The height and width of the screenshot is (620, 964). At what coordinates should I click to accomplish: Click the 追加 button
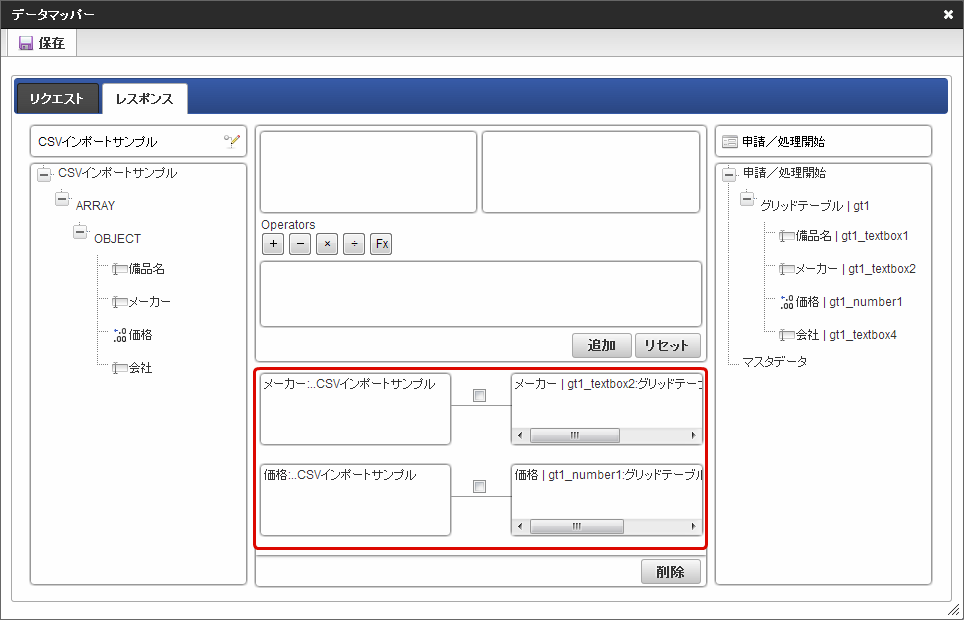point(602,346)
